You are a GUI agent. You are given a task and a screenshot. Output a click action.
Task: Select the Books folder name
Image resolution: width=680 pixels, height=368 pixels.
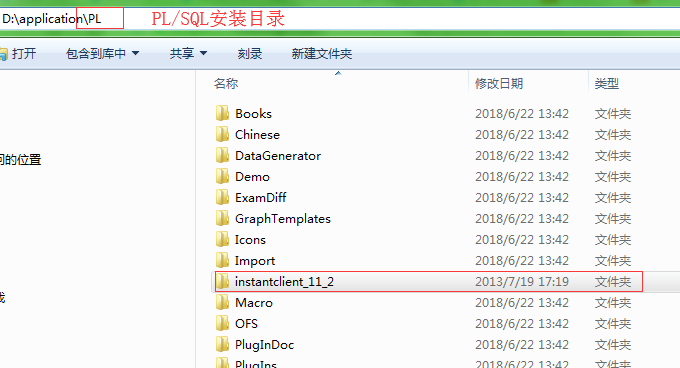click(253, 114)
